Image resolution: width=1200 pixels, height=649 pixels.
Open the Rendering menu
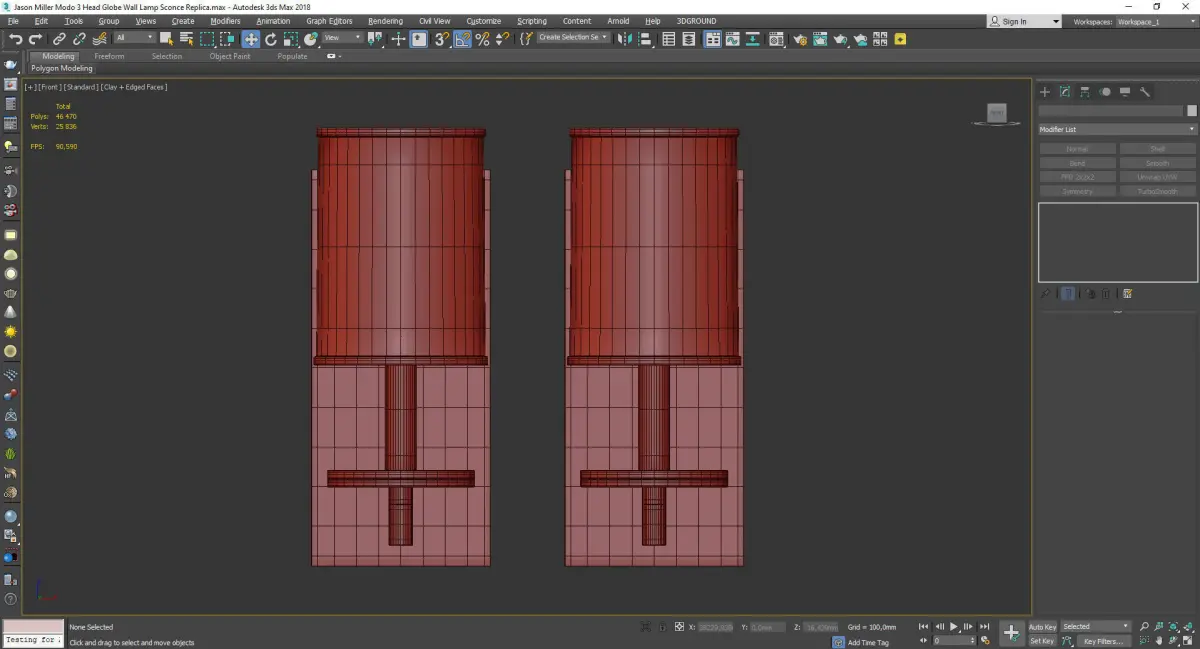point(385,21)
